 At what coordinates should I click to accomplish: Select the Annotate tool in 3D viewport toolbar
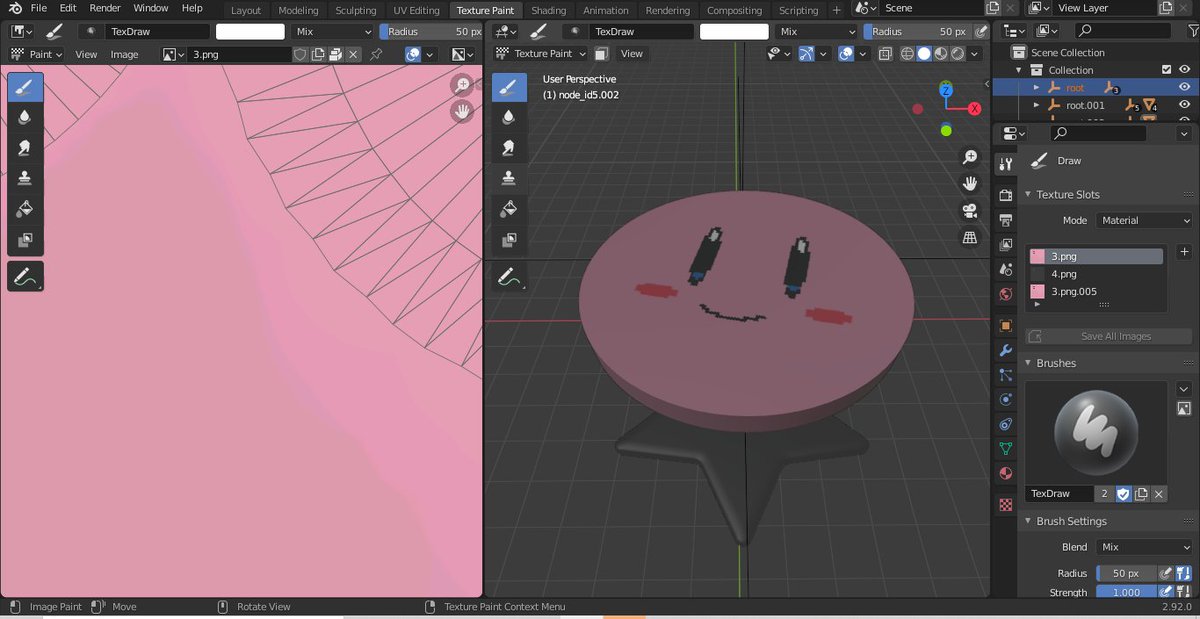pos(508,277)
